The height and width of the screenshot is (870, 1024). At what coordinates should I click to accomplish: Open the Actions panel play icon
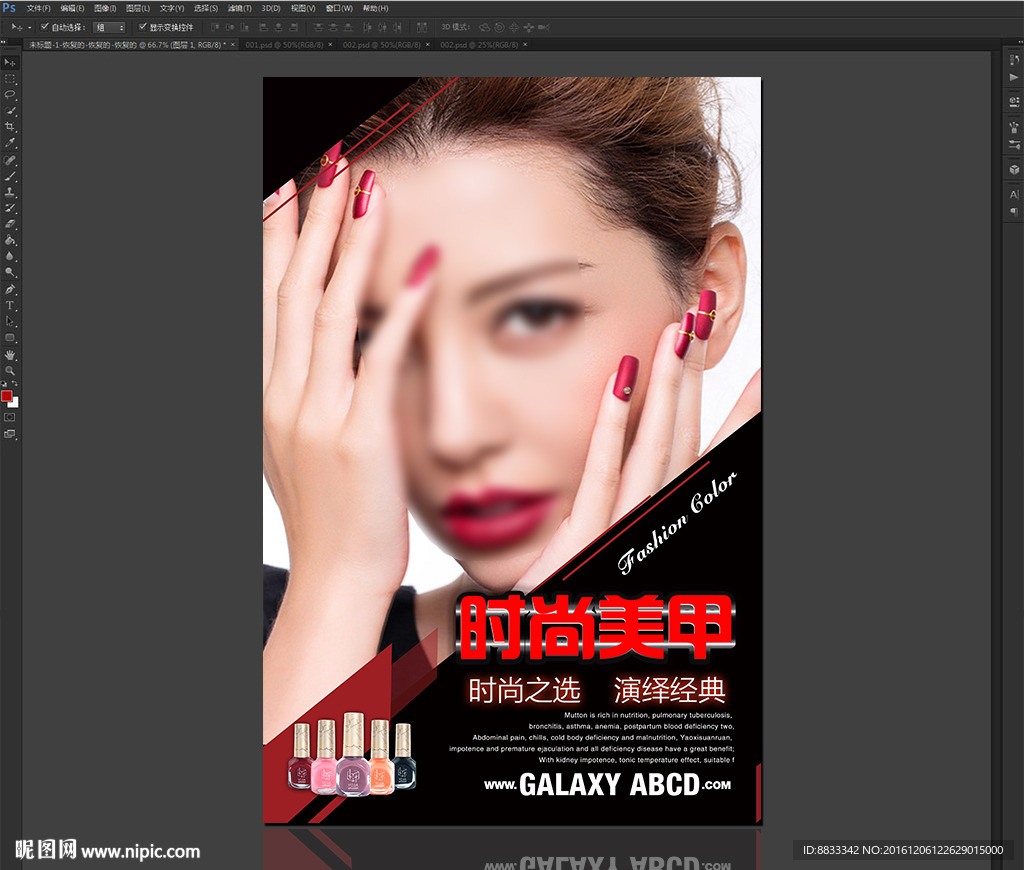pos(1014,77)
